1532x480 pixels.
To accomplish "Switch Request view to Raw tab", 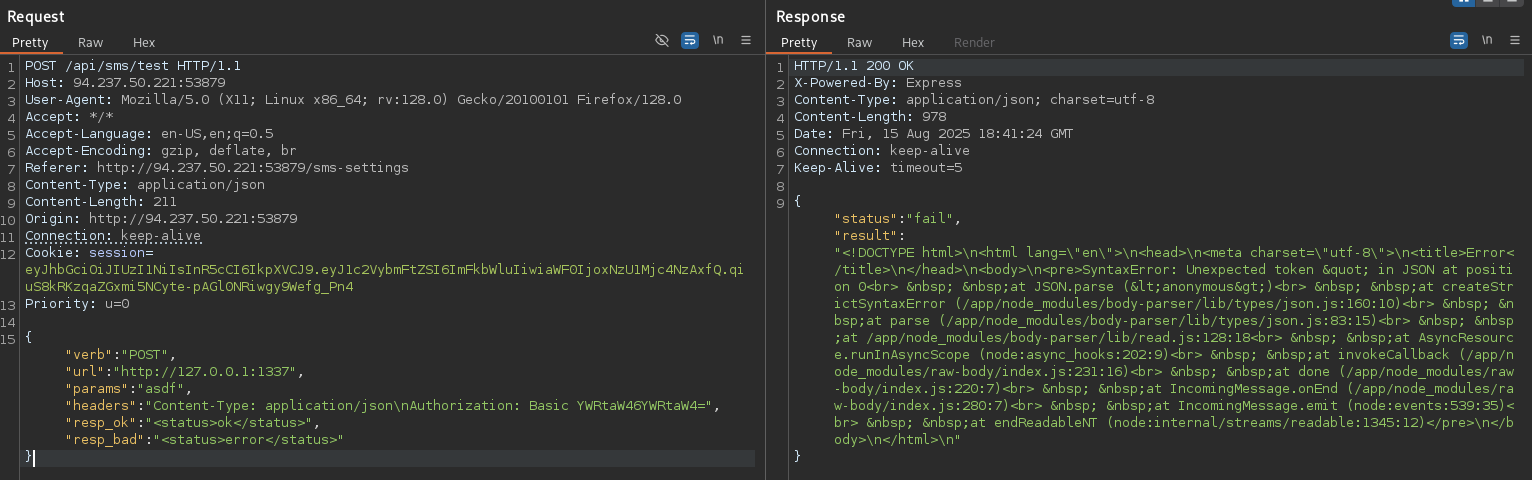I will tap(91, 43).
